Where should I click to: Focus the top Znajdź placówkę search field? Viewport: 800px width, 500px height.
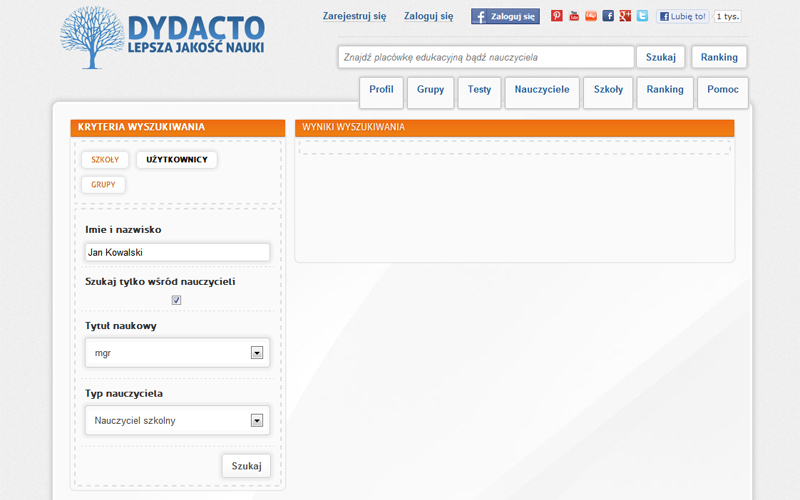click(x=486, y=57)
